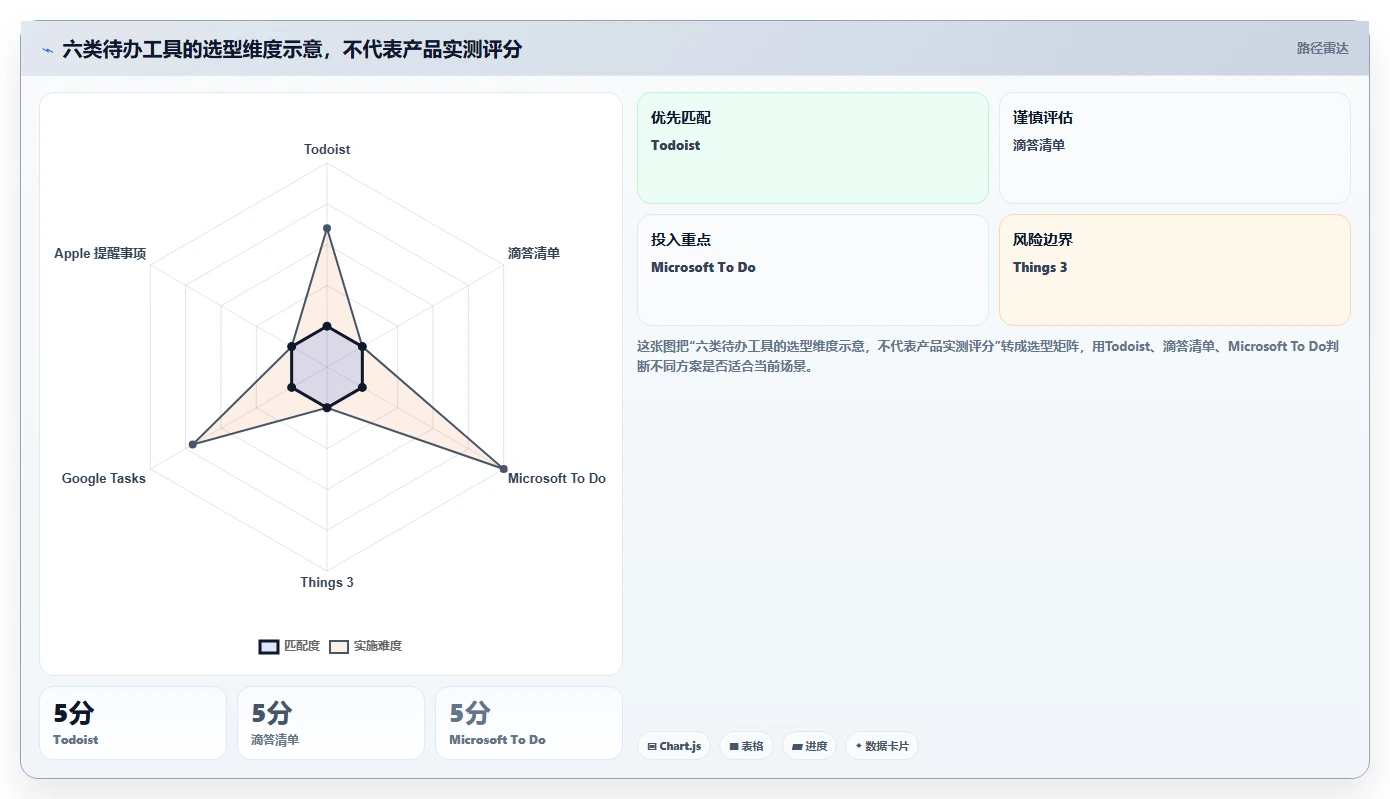Viewport: 1390px width, 799px height.
Task: Click the 实施难度 data point on Todoist axis
Action: tap(327, 229)
